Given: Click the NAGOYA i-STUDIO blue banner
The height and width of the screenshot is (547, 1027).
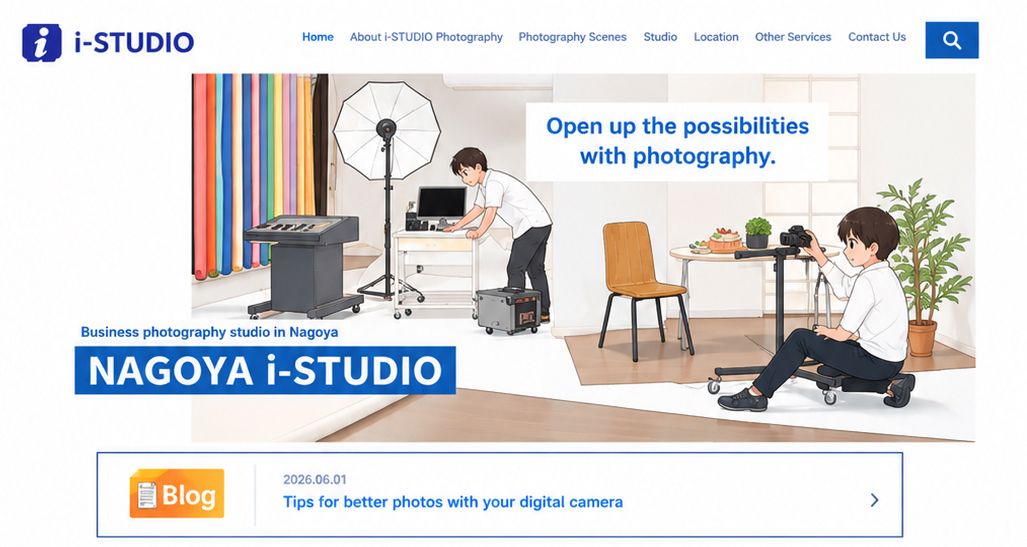Looking at the screenshot, I should pyautogui.click(x=265, y=370).
